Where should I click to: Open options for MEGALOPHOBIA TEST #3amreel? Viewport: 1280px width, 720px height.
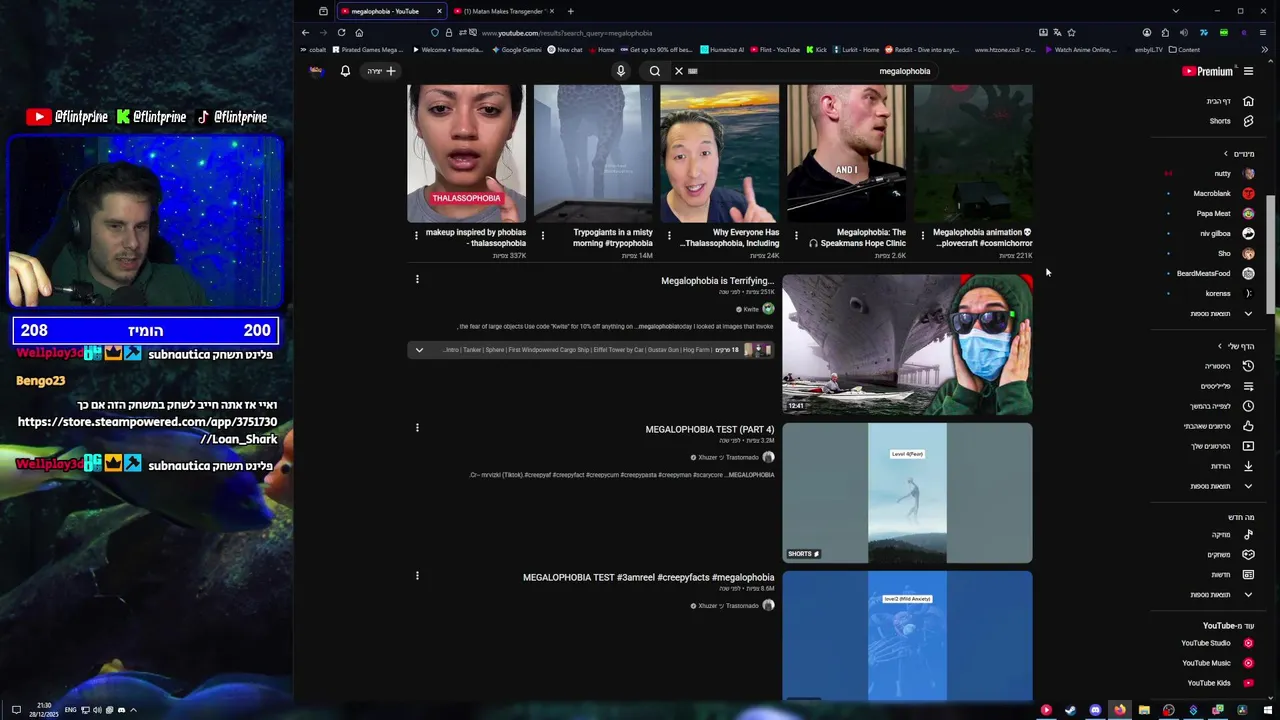(417, 575)
